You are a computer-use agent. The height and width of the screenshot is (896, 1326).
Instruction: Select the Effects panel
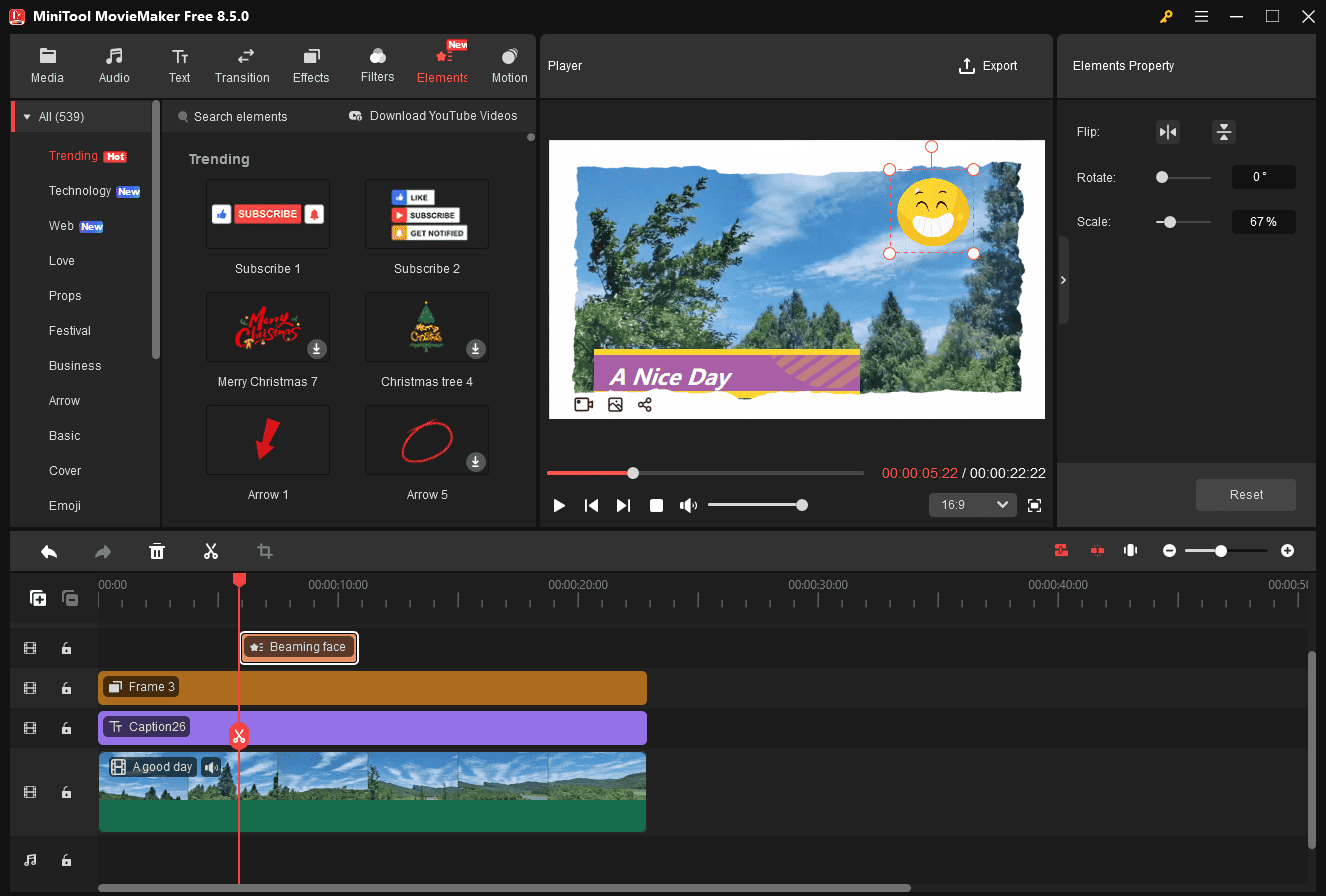pos(310,65)
